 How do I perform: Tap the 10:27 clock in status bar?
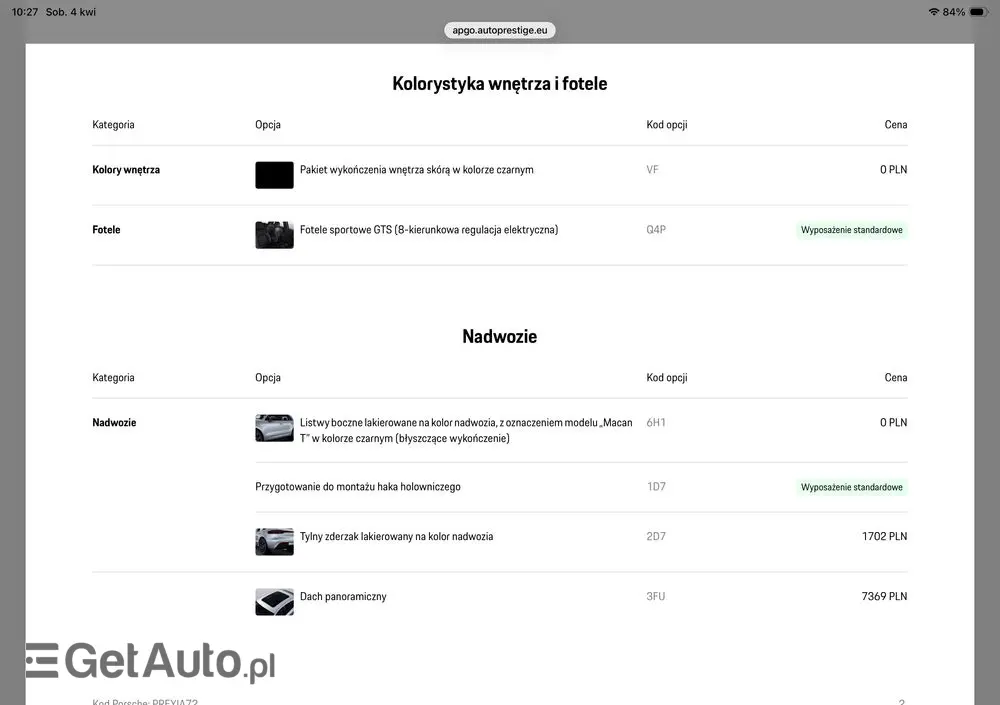(x=25, y=12)
